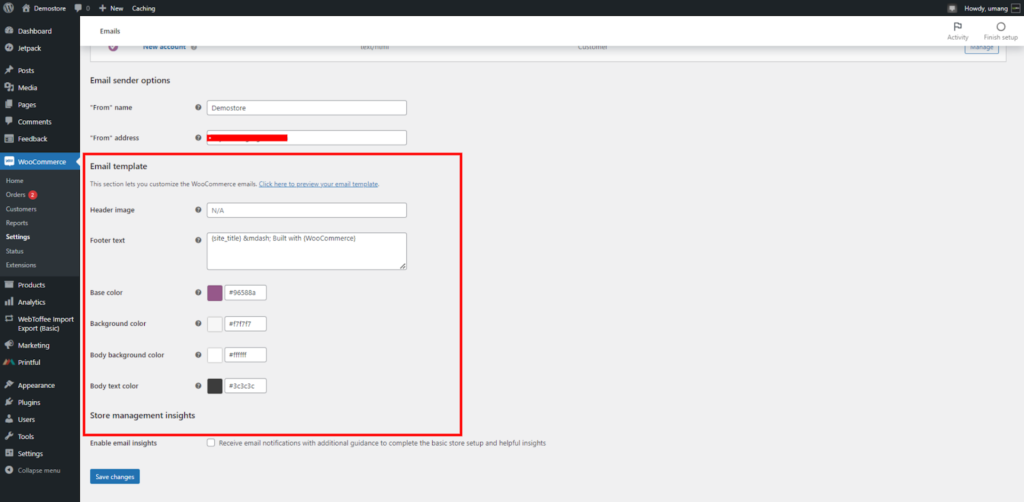The height and width of the screenshot is (502, 1024).
Task: Click help icon next to Header image
Action: click(x=199, y=210)
